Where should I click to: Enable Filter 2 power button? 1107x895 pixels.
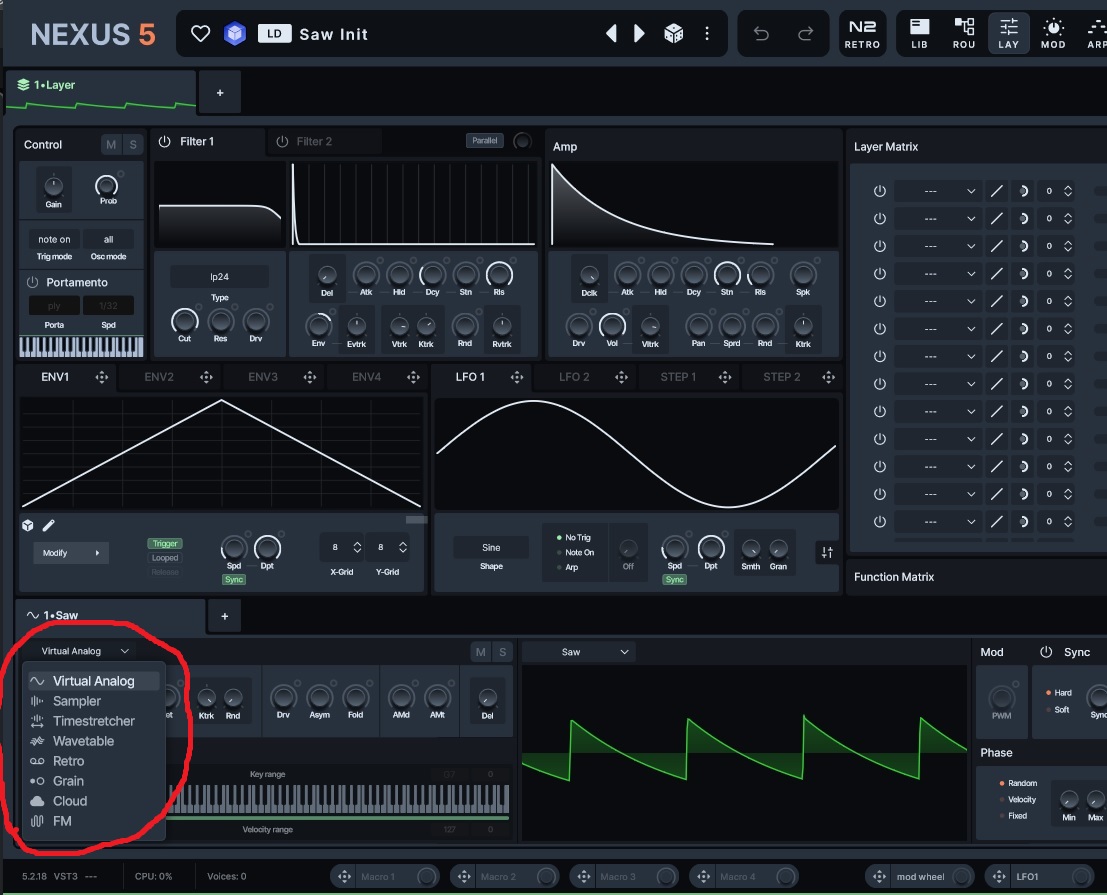[282, 142]
